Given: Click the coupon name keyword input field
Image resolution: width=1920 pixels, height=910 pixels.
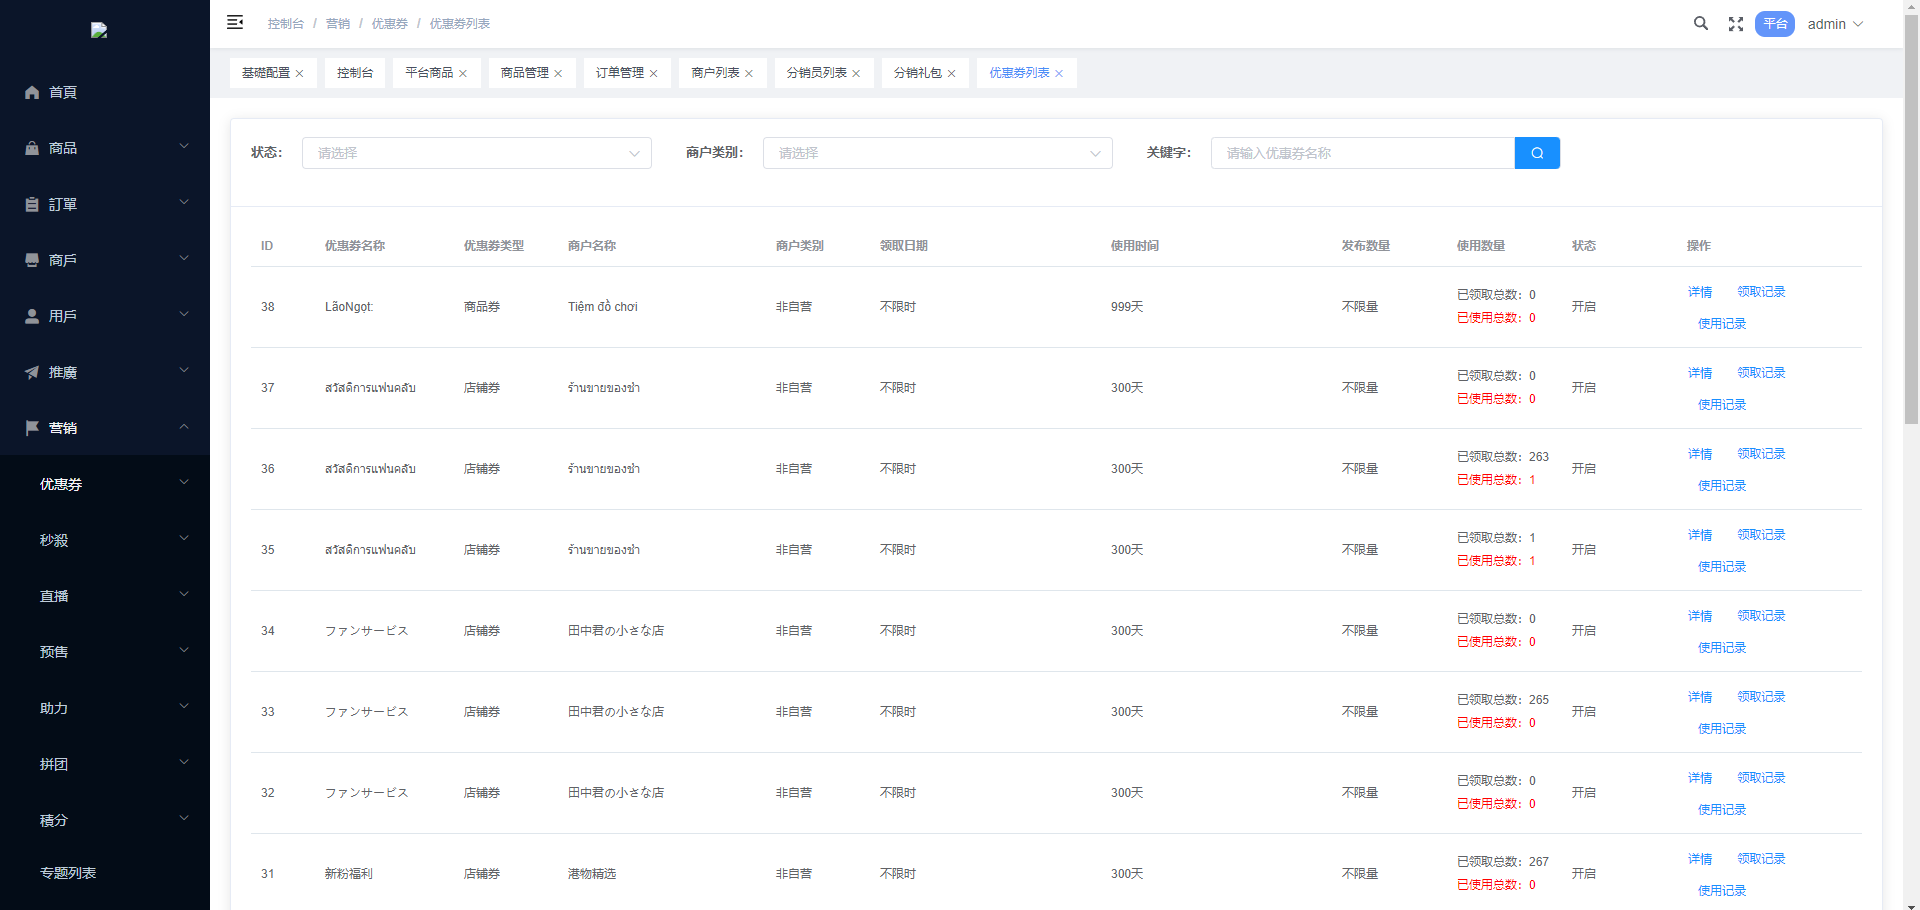Looking at the screenshot, I should pyautogui.click(x=1362, y=153).
